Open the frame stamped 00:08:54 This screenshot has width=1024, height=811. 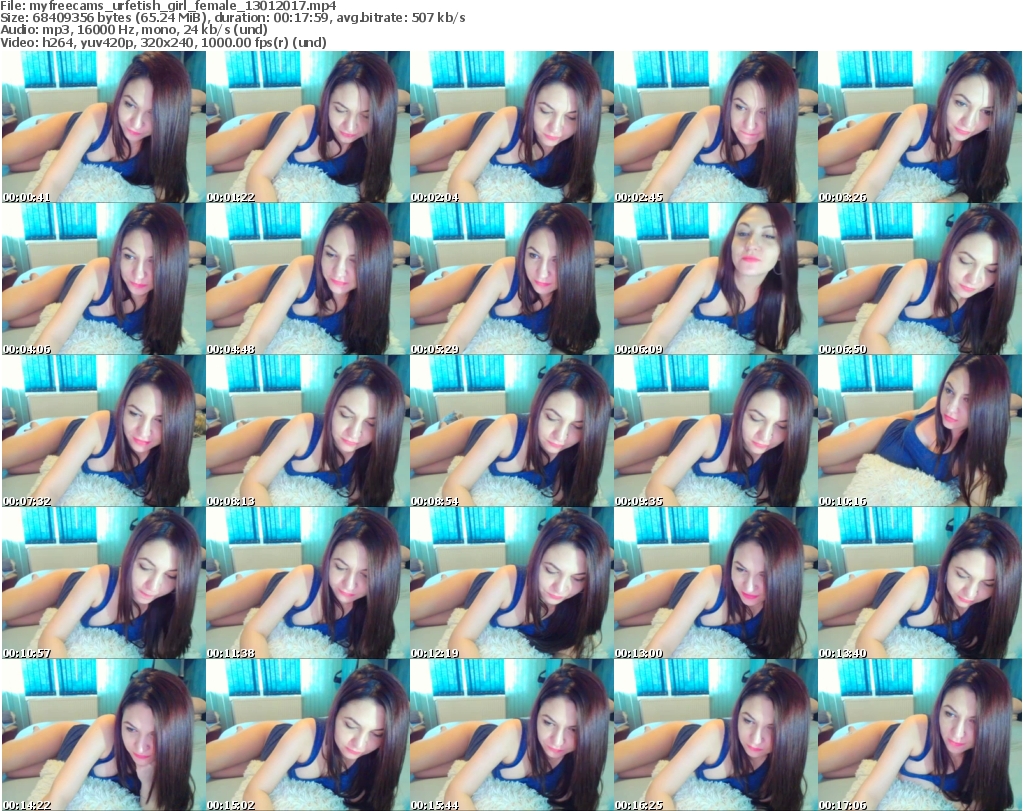click(x=511, y=431)
